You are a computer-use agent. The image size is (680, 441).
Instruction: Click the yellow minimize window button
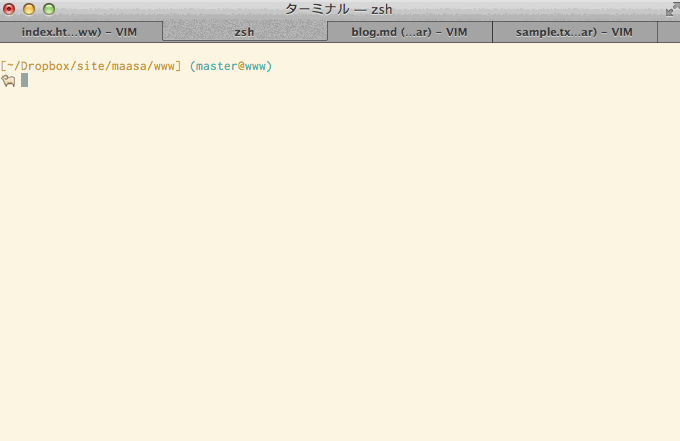click(x=29, y=9)
